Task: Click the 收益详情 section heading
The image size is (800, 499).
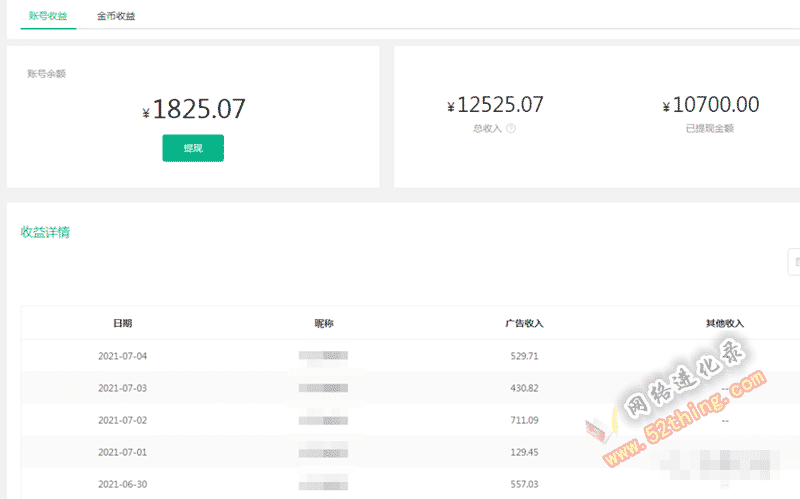Action: pos(45,232)
